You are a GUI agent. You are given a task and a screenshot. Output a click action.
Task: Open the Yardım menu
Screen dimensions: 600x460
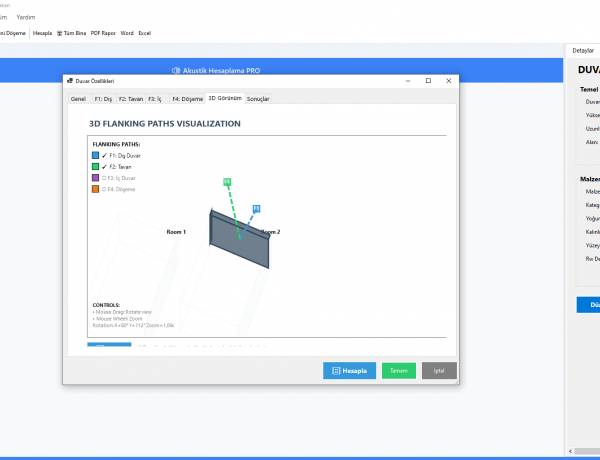26,17
